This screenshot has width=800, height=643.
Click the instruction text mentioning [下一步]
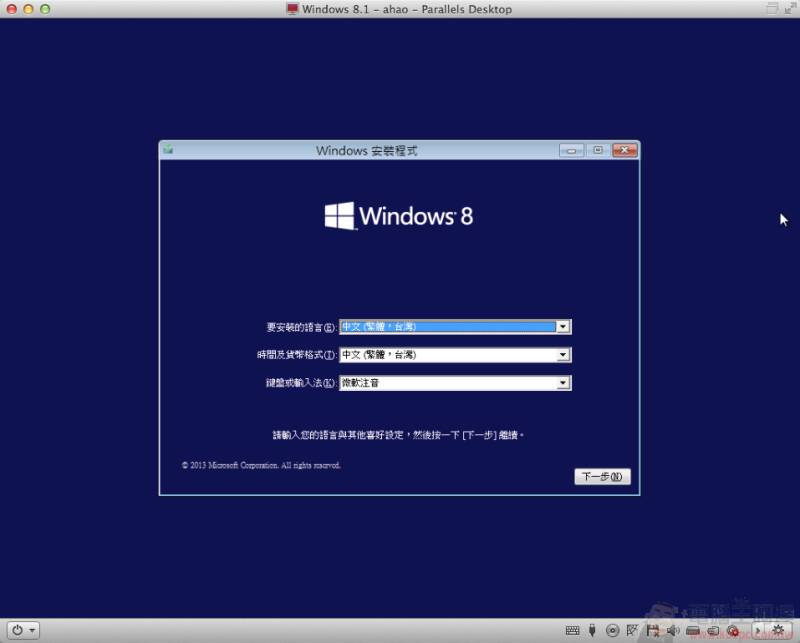click(x=398, y=435)
